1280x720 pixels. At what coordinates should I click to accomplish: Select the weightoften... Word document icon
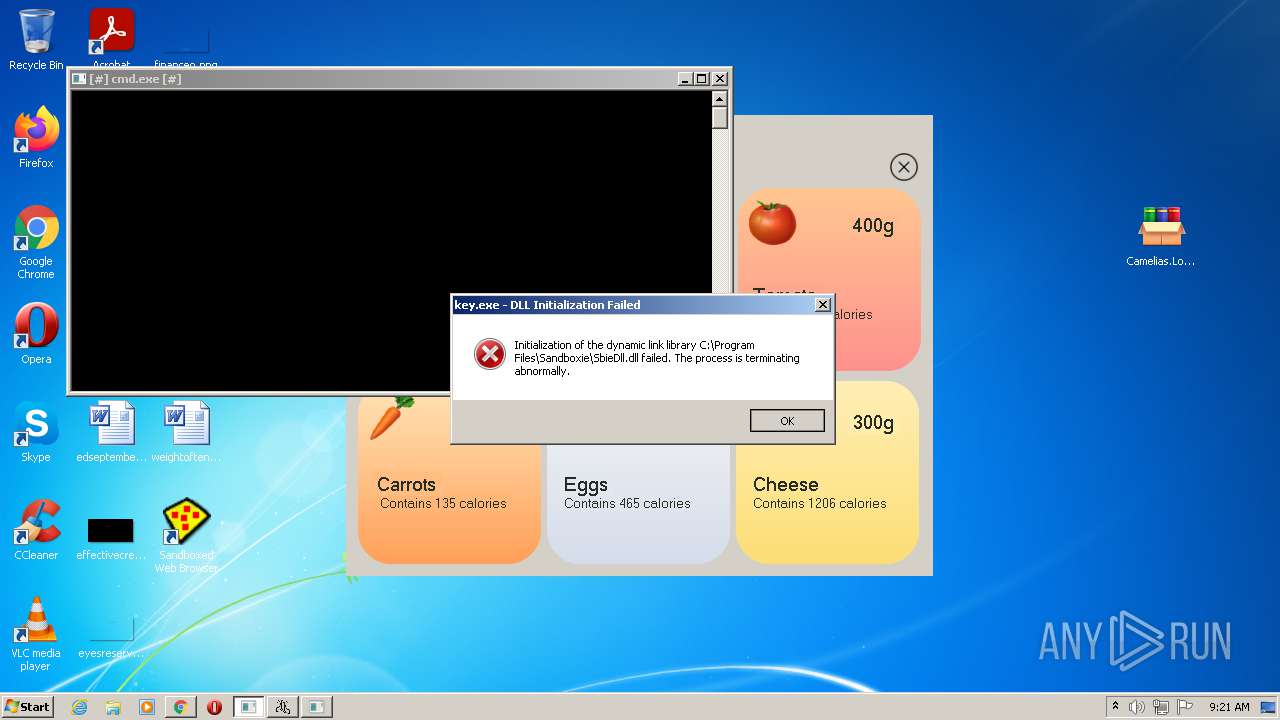(x=186, y=432)
